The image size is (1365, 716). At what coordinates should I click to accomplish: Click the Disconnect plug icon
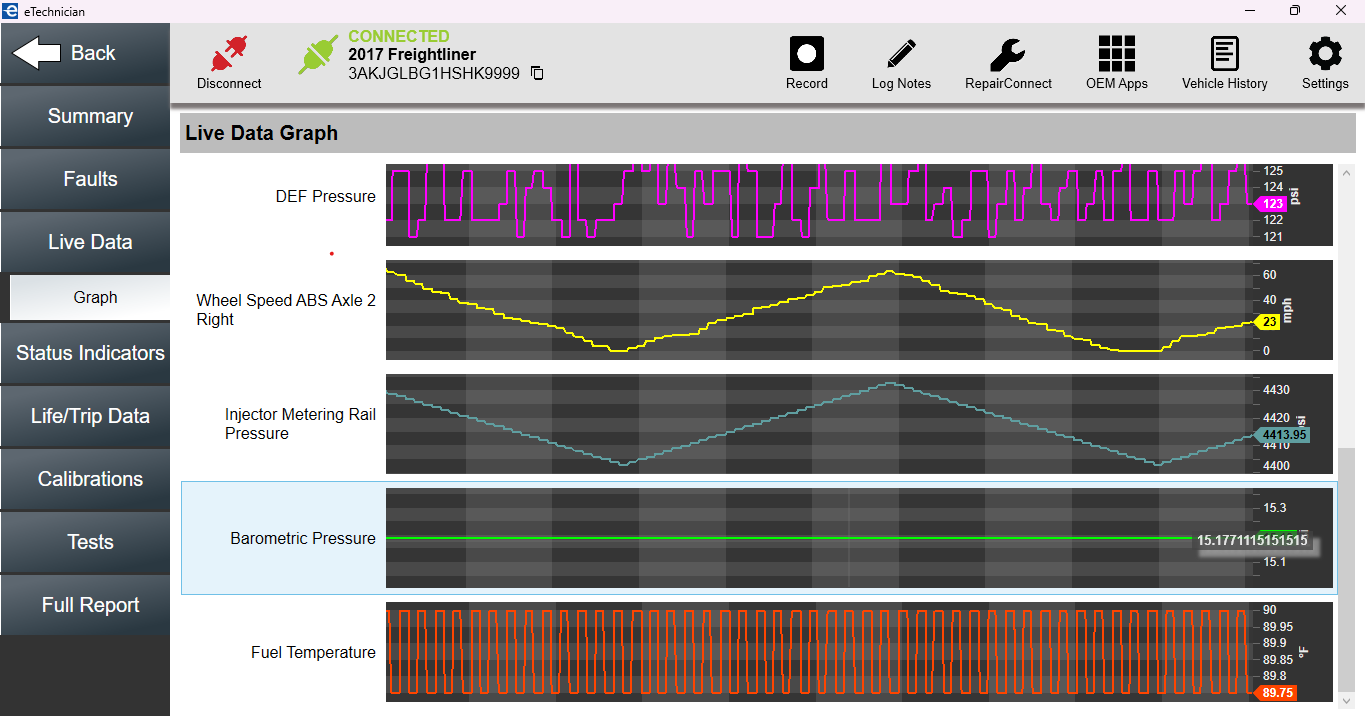pos(229,54)
